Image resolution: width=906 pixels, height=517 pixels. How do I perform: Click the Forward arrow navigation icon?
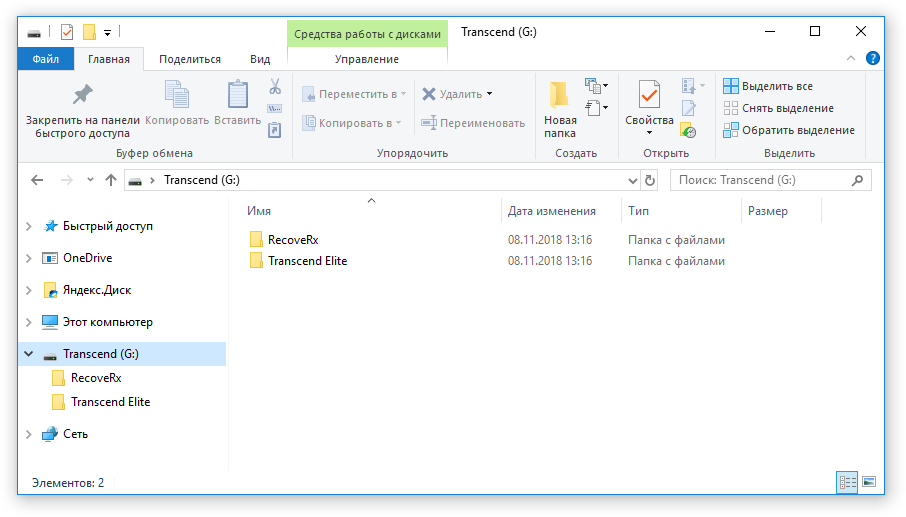67,180
